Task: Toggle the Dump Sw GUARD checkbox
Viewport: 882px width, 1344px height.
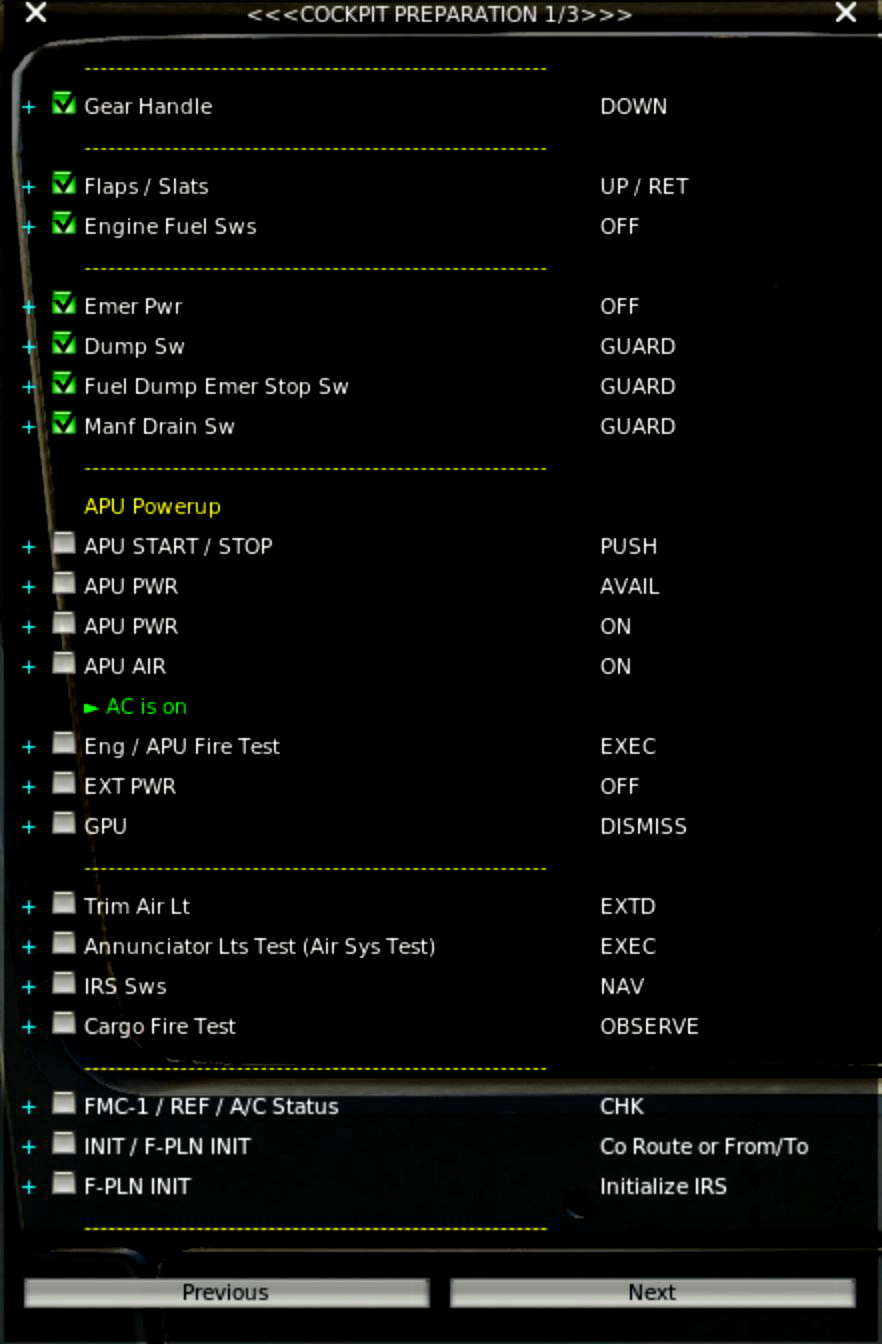Action: tap(63, 346)
